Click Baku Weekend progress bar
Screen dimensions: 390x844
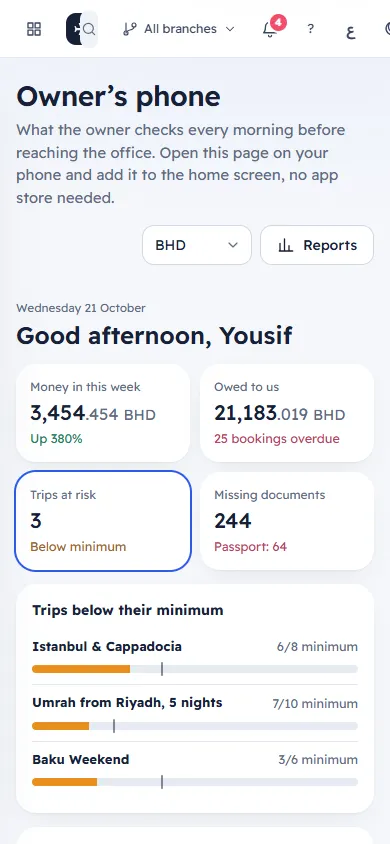195,782
